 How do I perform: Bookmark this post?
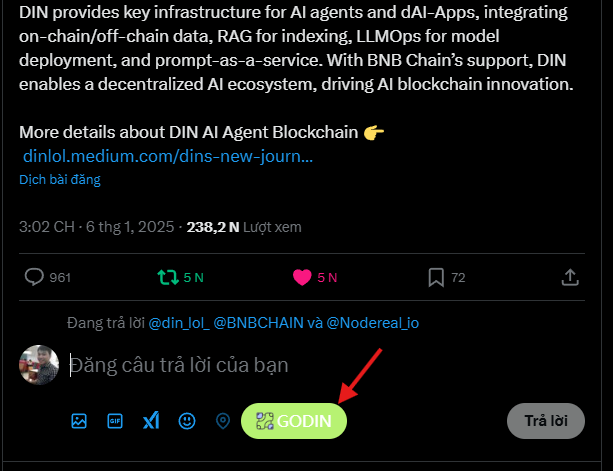436,276
